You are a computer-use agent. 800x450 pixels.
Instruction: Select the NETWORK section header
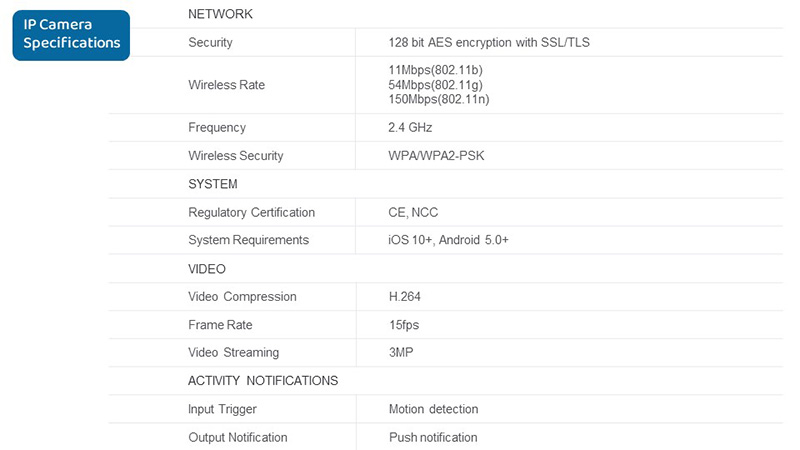tap(220, 14)
